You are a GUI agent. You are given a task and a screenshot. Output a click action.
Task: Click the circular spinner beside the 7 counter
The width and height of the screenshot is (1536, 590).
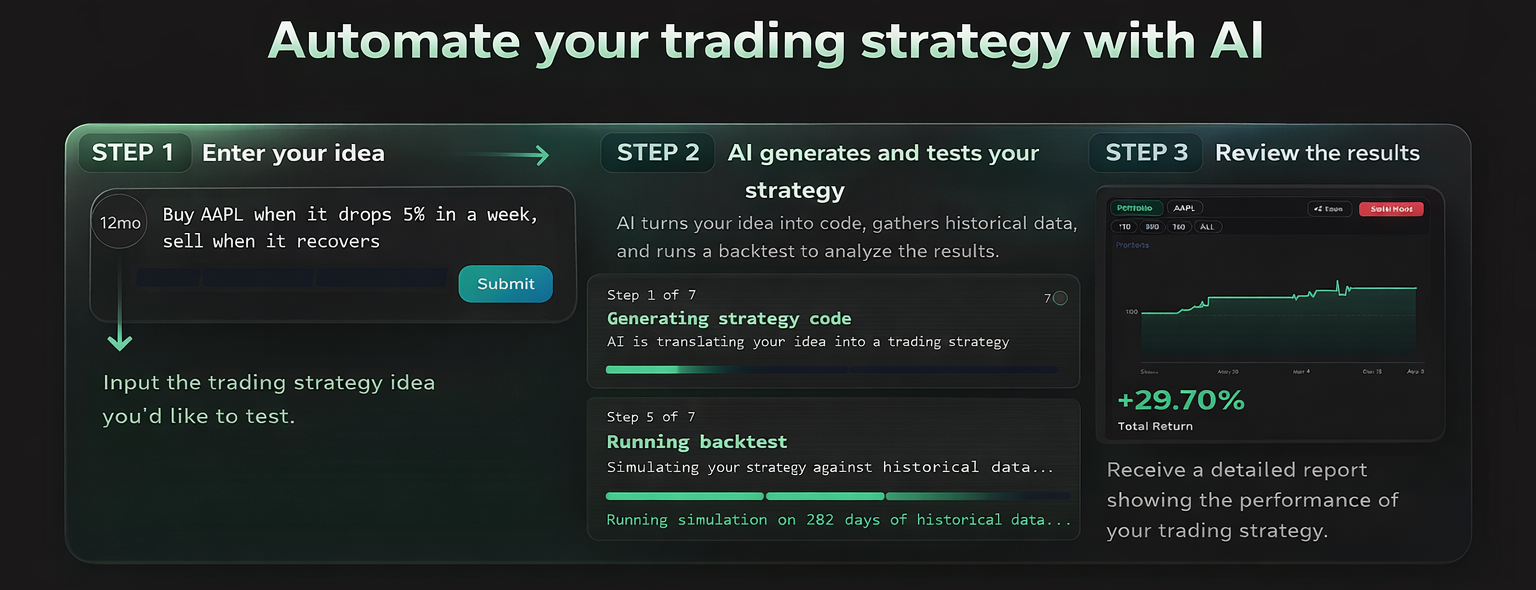click(1059, 298)
